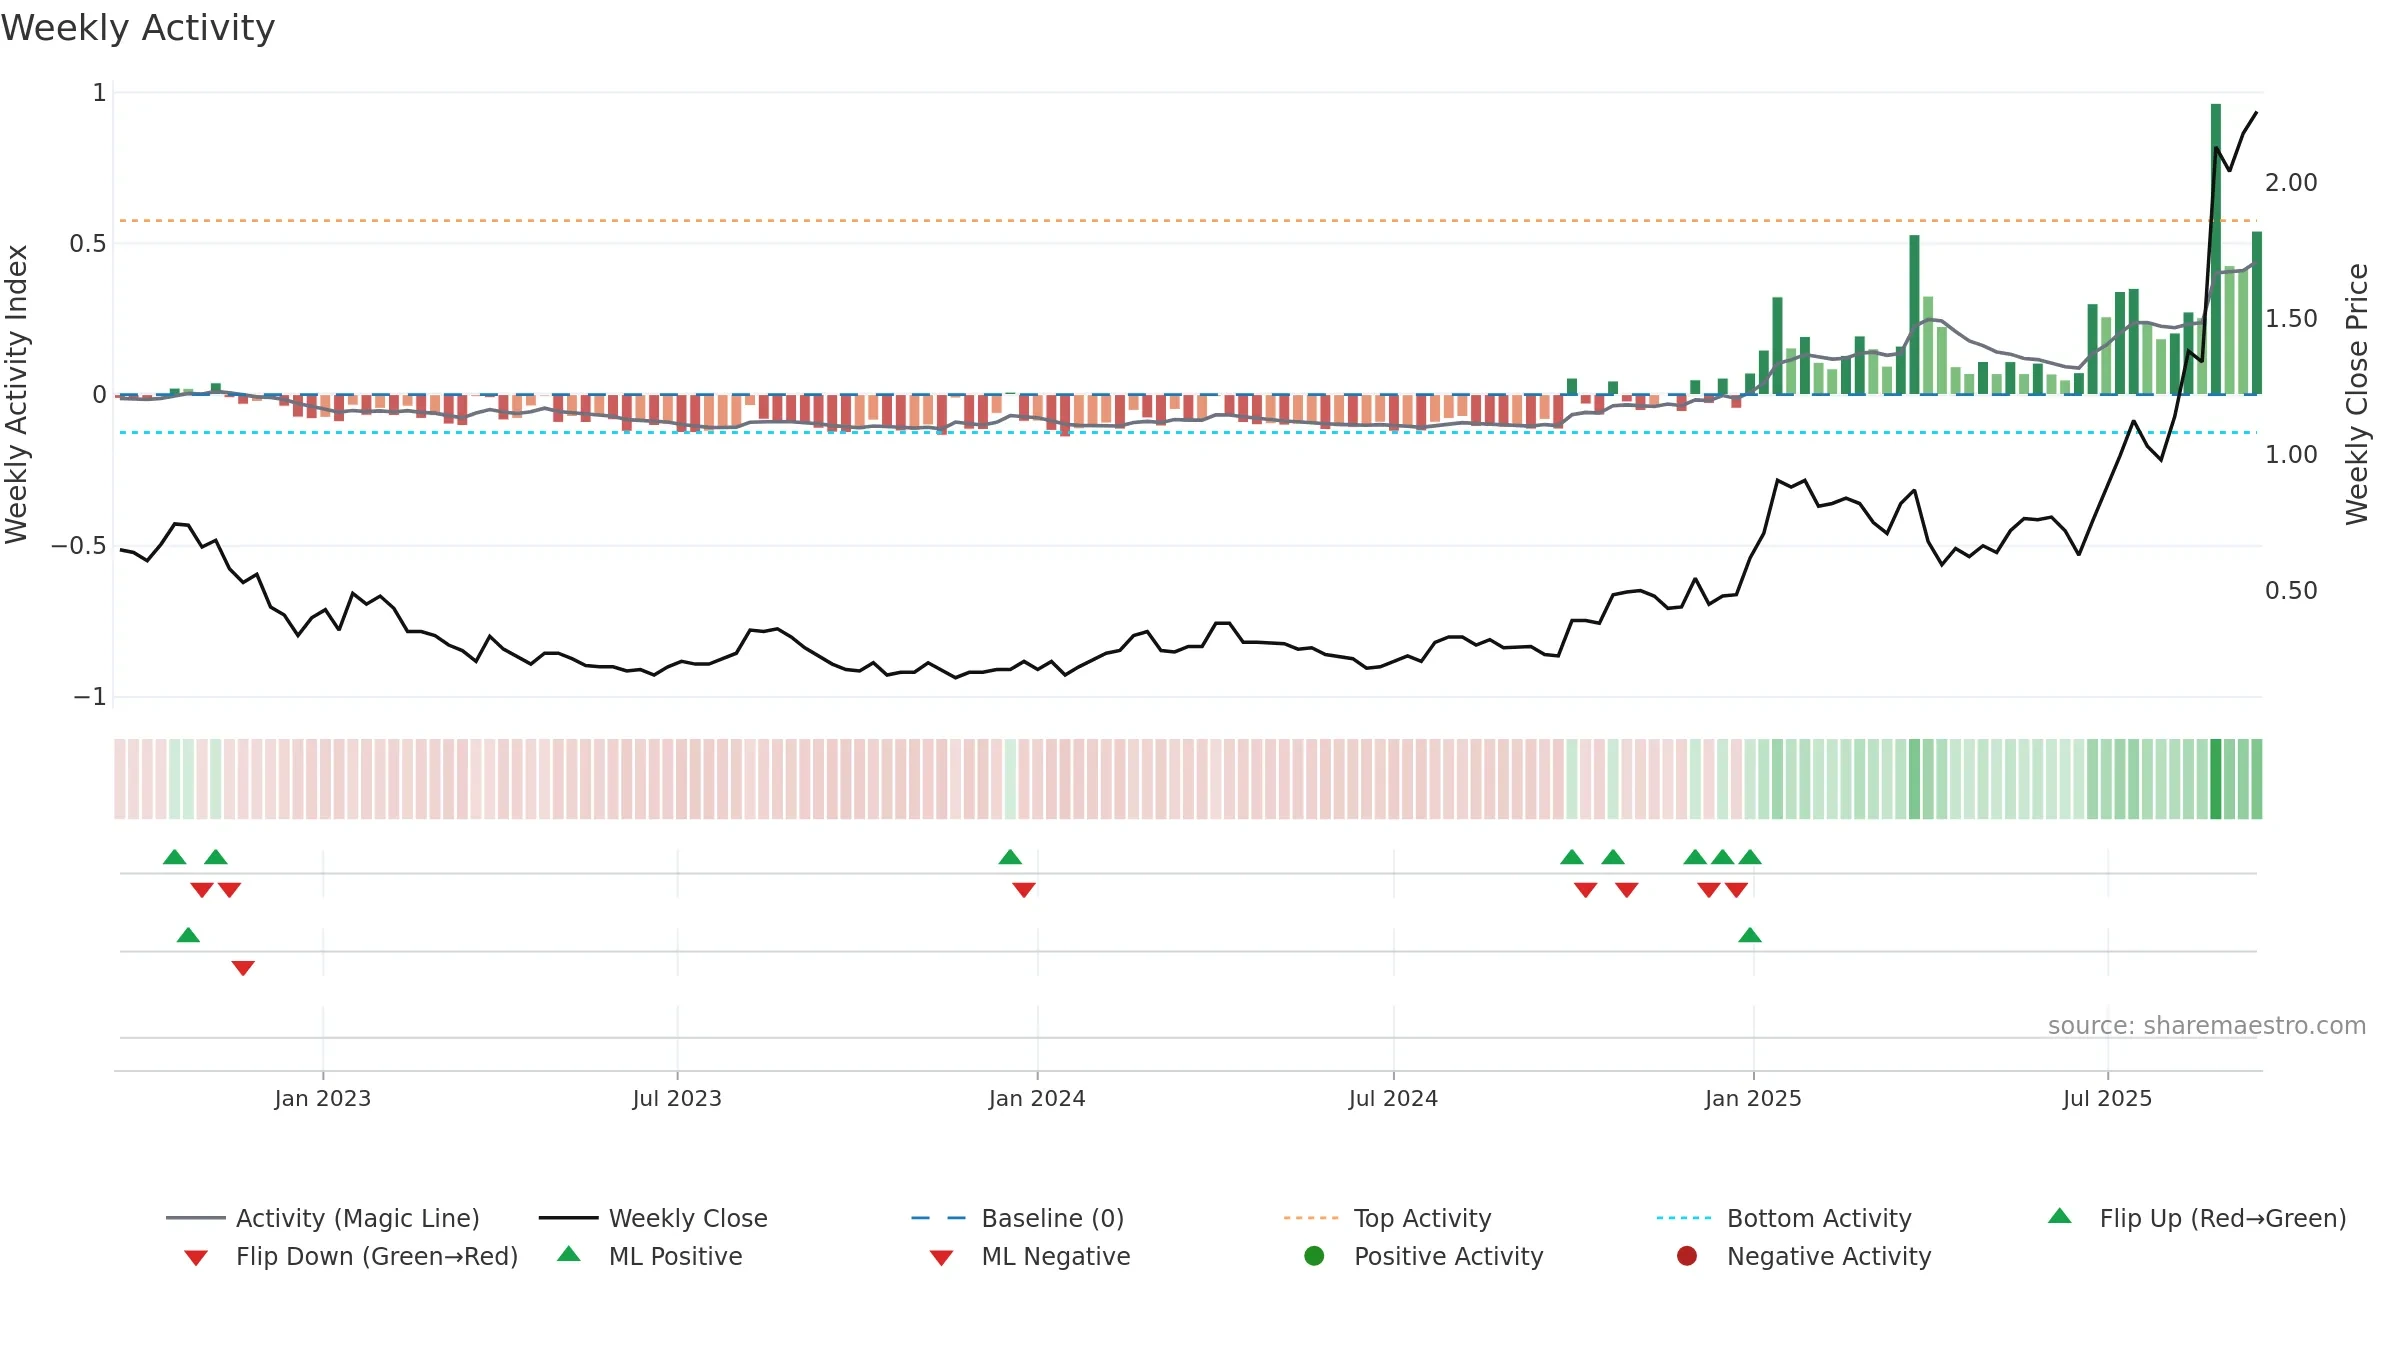Click the Weekly Close Price axis title

pyautogui.click(x=2357, y=394)
